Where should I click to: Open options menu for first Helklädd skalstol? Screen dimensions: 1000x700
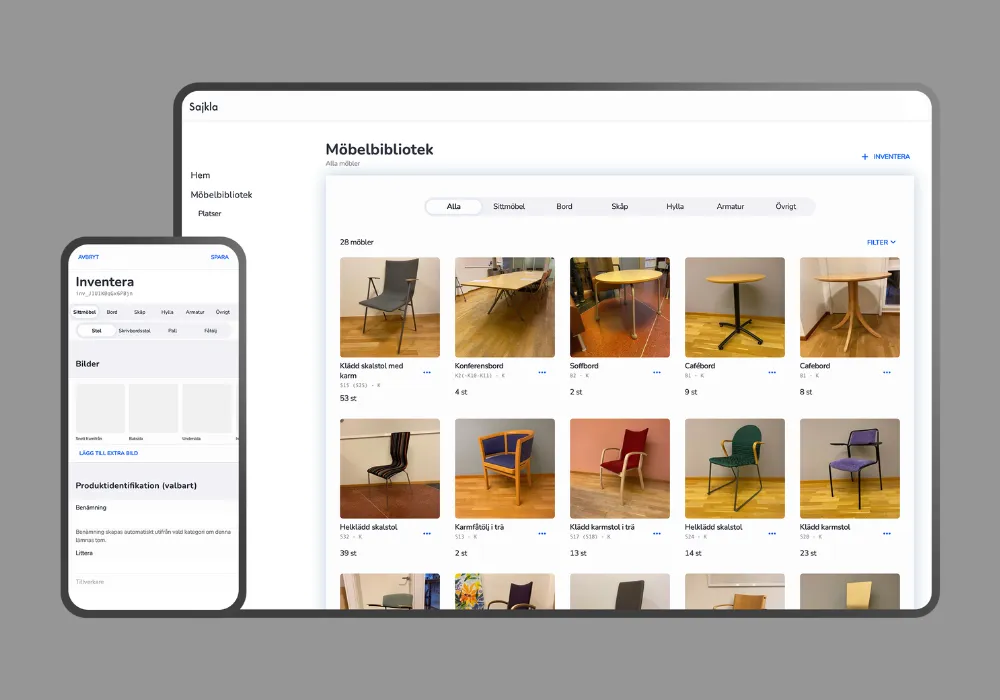tap(427, 533)
